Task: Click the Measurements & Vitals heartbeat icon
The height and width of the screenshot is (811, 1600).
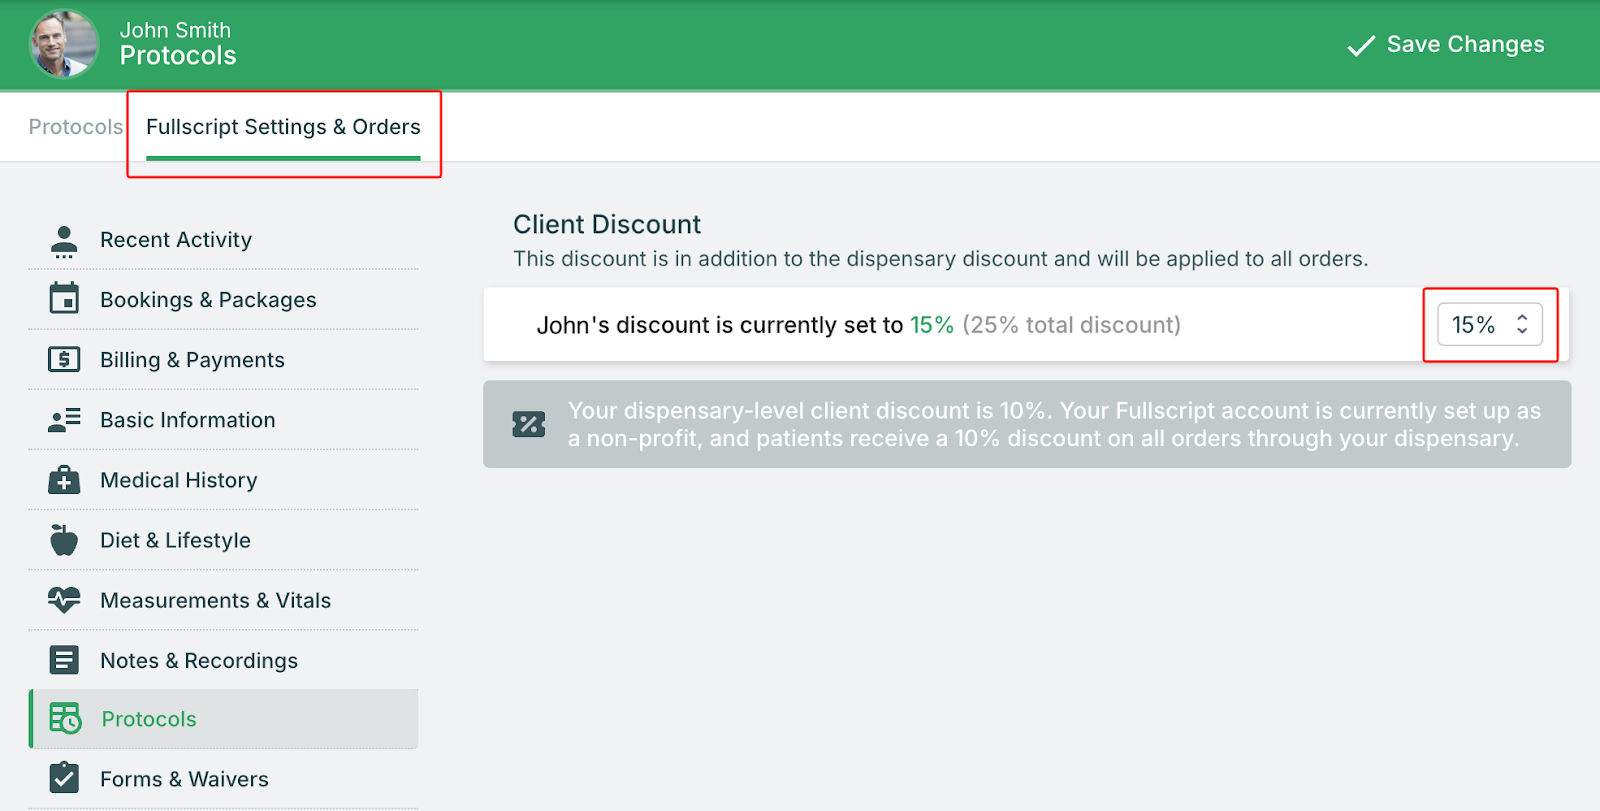Action: pos(64,600)
